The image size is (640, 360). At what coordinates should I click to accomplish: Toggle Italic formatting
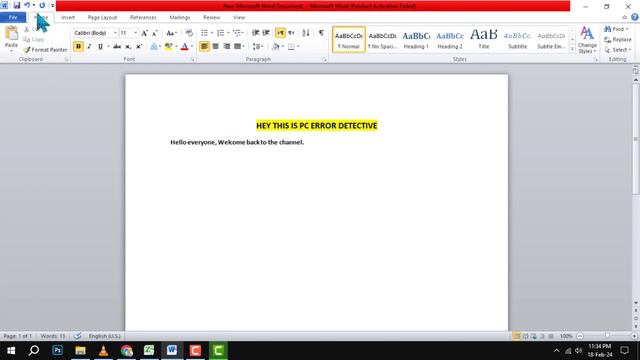89,47
